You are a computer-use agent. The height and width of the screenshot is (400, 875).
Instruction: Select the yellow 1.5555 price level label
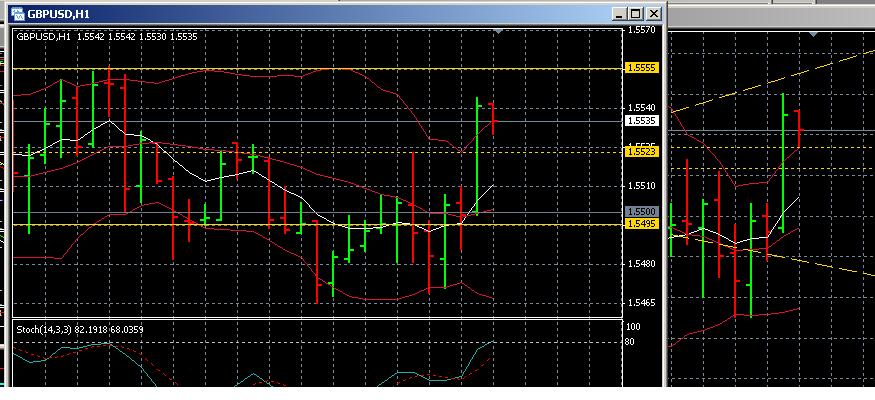click(x=640, y=68)
